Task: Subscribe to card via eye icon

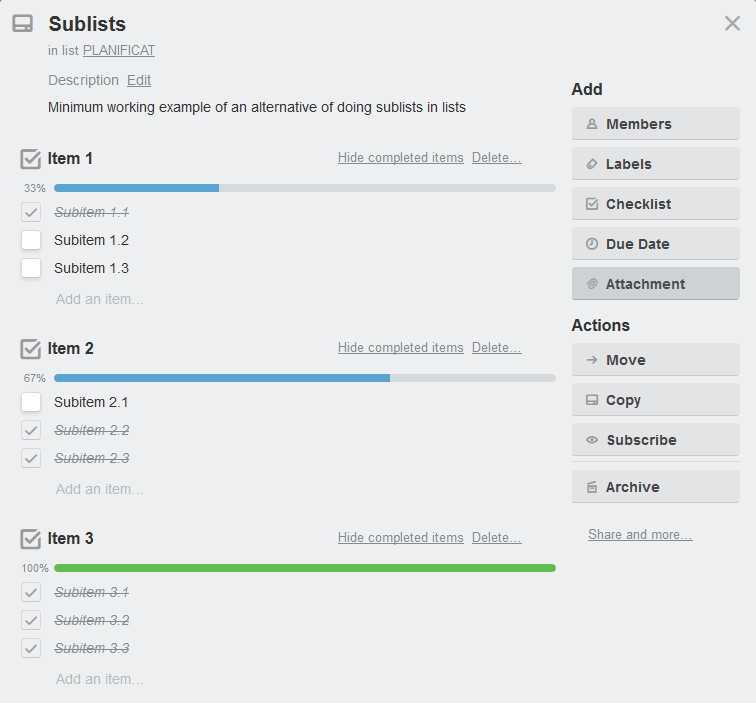Action: 592,440
